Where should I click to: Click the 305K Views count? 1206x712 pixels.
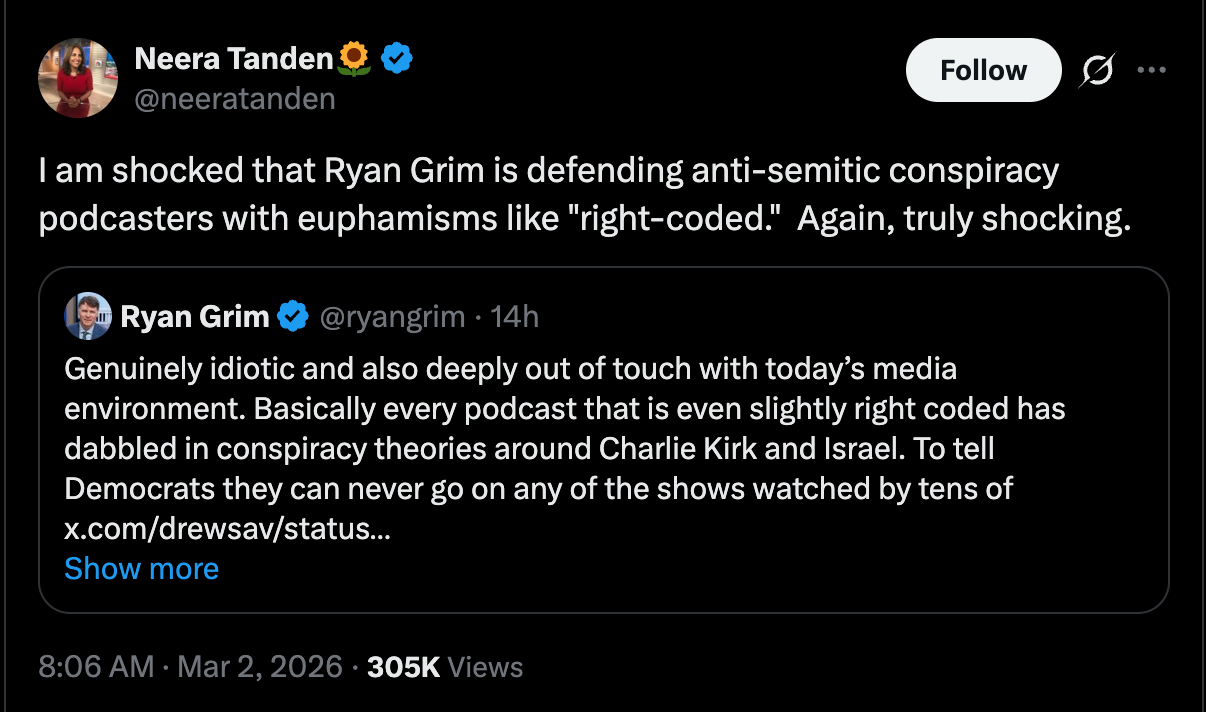point(445,667)
